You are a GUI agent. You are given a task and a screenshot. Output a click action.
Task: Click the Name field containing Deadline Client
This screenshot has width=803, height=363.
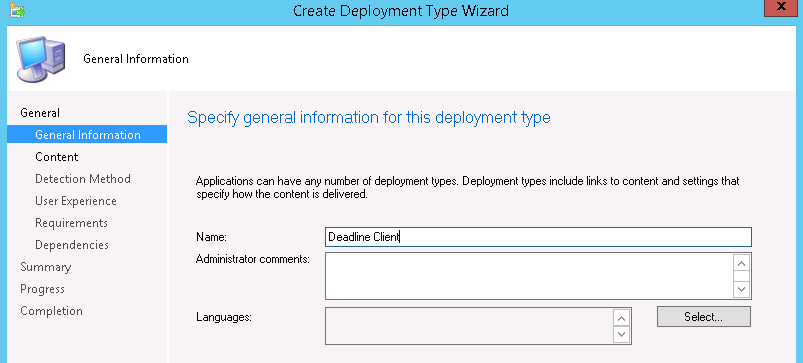pyautogui.click(x=538, y=237)
